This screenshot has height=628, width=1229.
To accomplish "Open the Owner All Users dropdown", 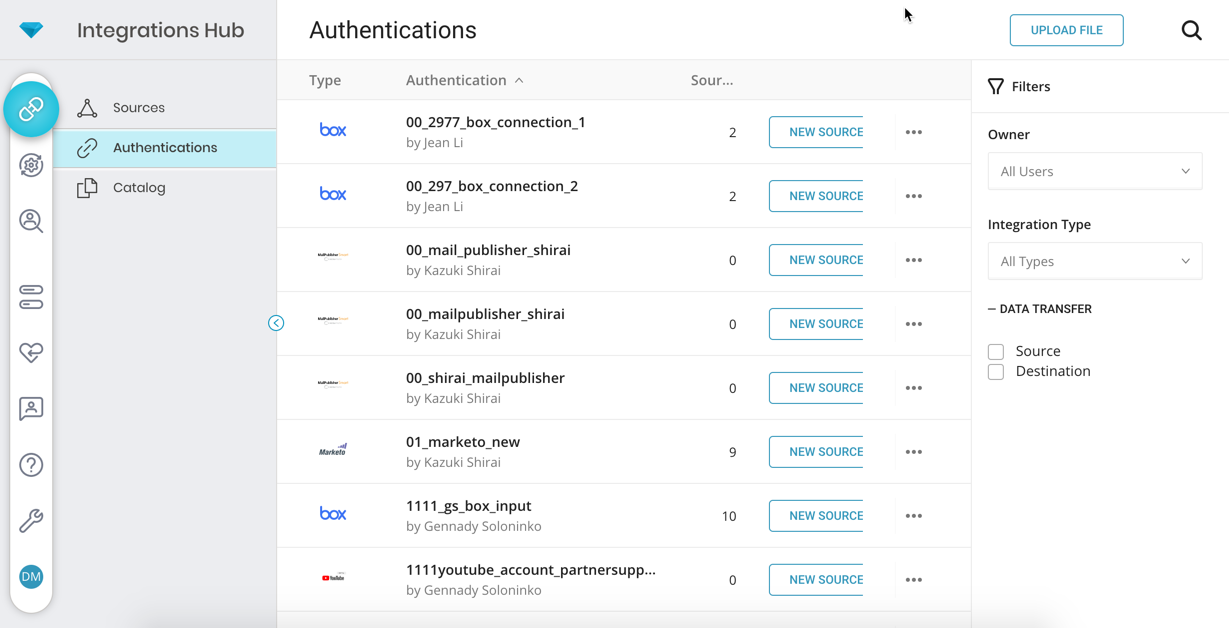I will 1094,171.
